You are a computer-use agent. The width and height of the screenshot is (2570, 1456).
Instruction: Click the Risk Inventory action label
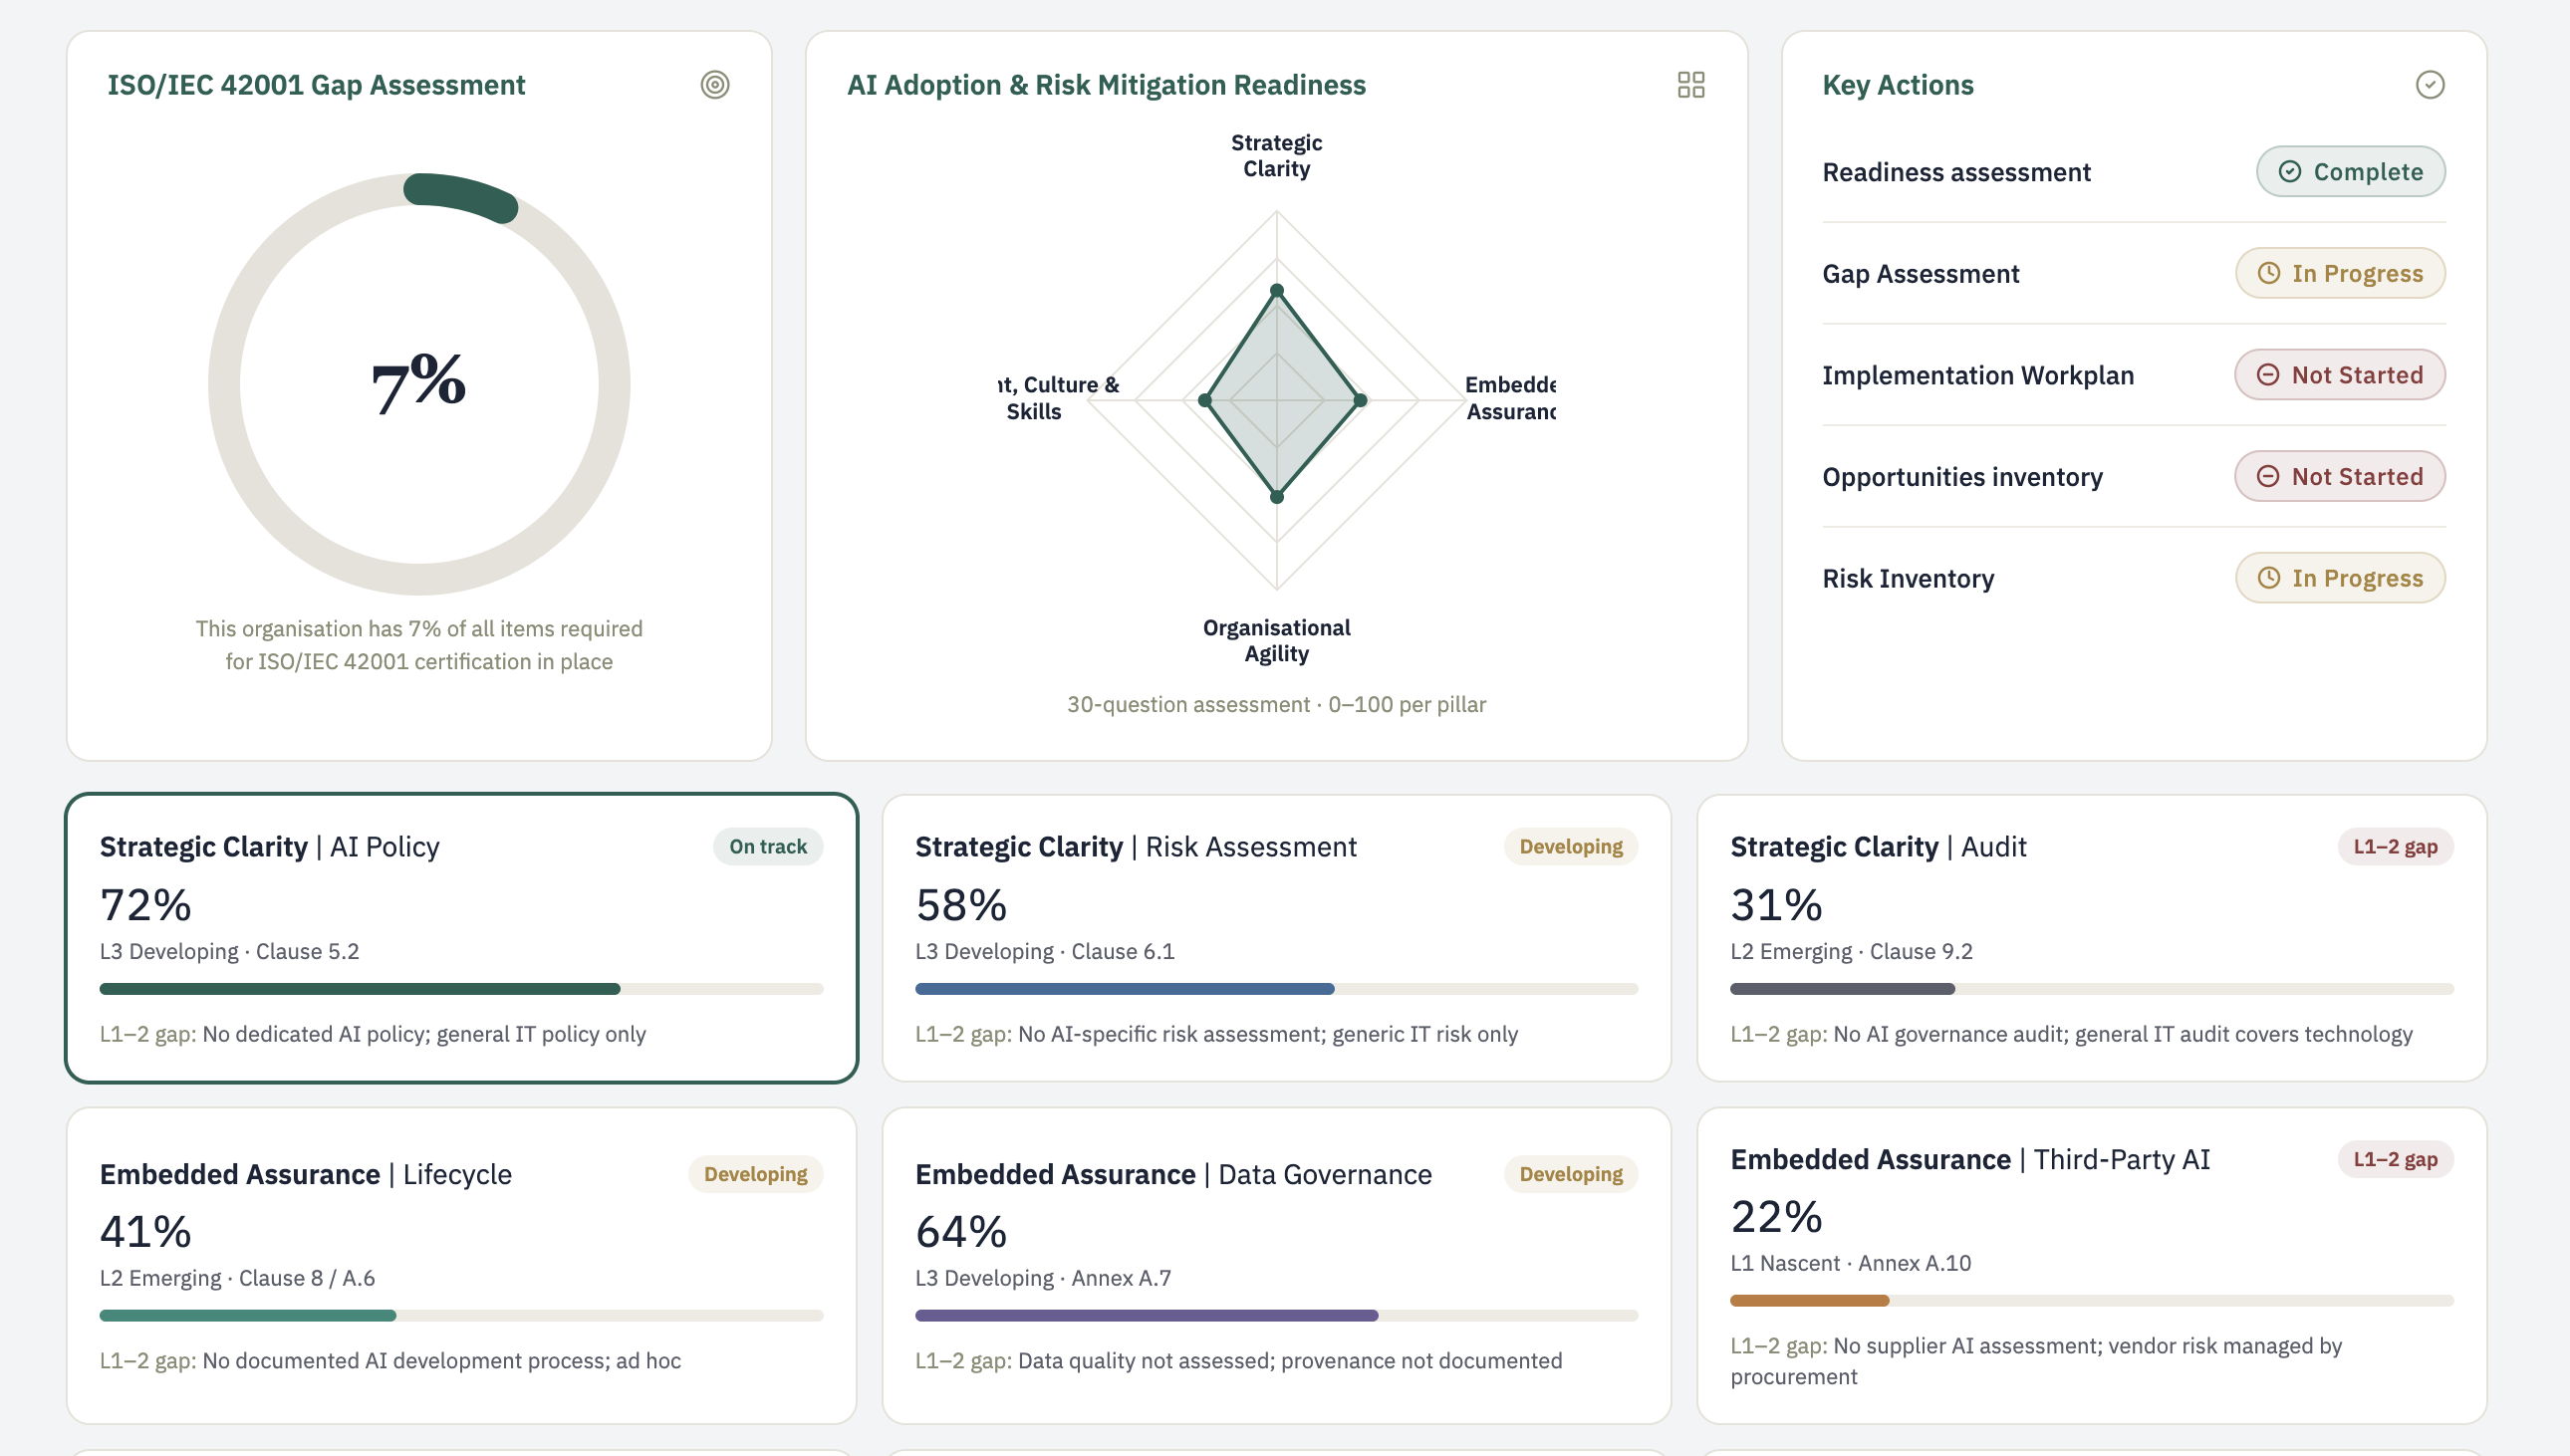click(1908, 579)
